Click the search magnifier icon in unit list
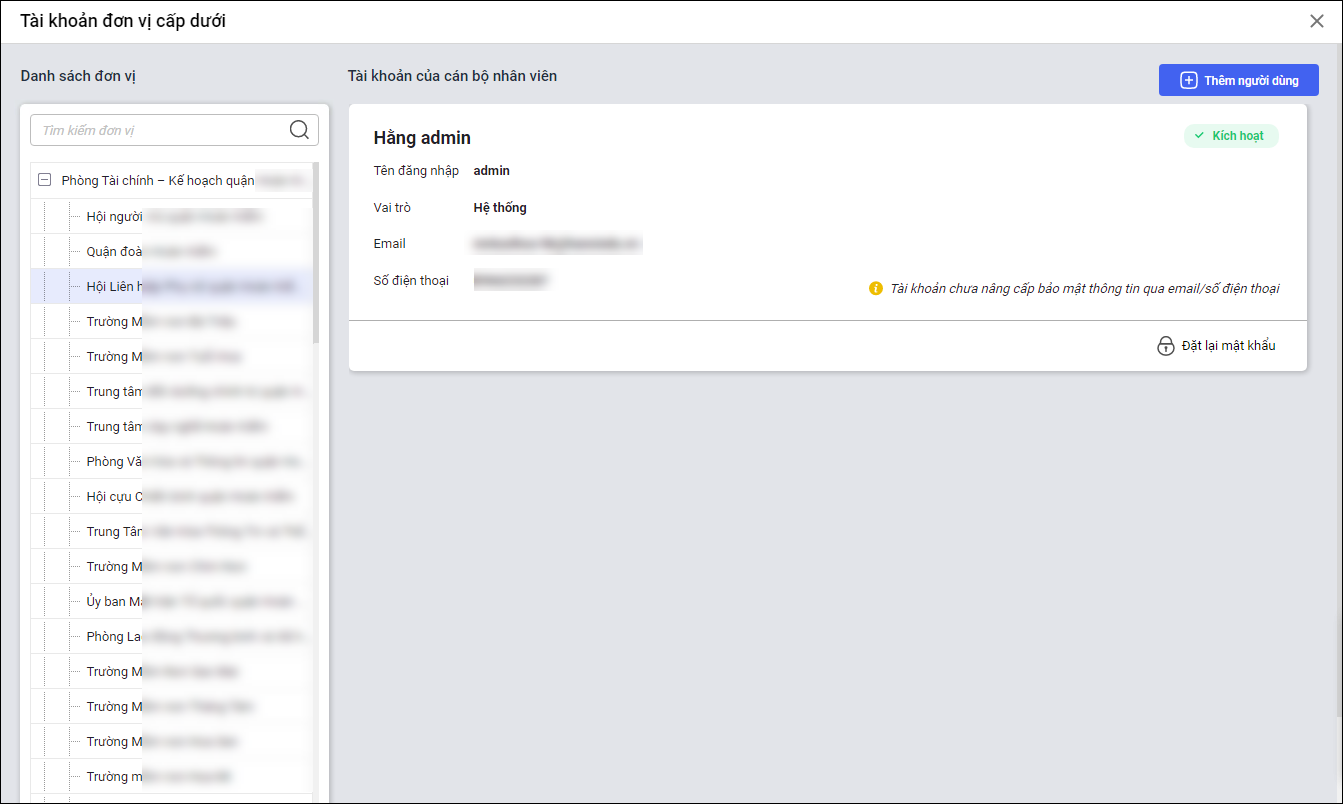Viewport: 1343px width, 804px height. click(298, 129)
